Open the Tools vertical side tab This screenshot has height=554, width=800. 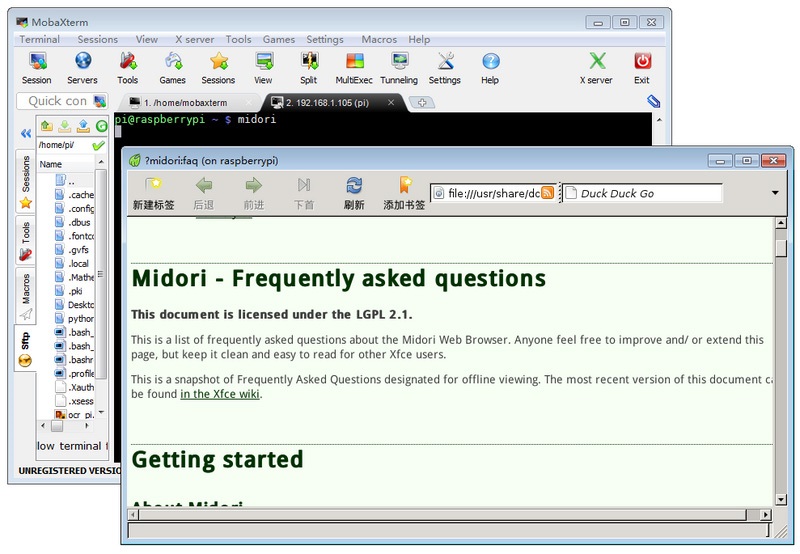[26, 240]
